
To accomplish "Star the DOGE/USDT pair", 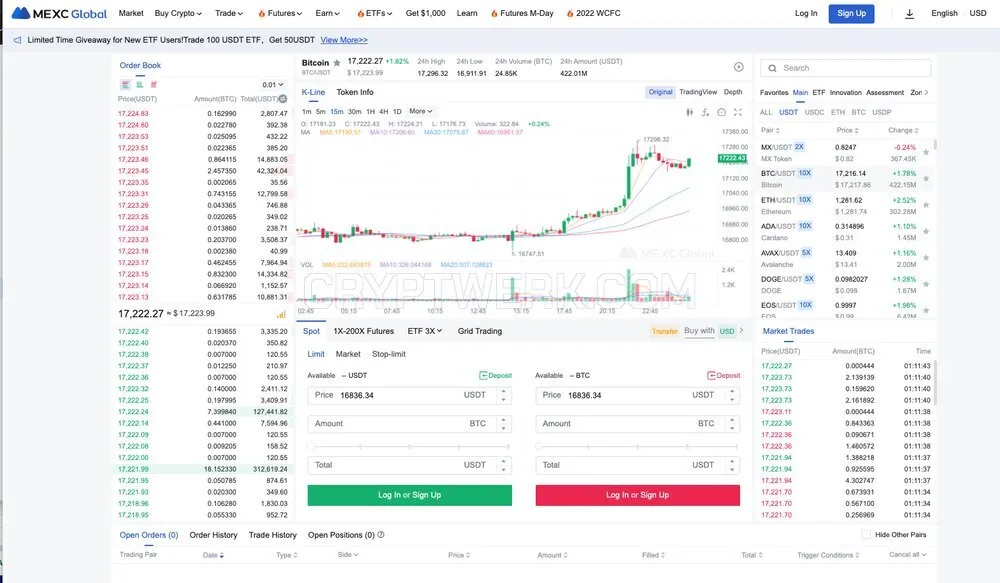I will pyautogui.click(x=925, y=284).
